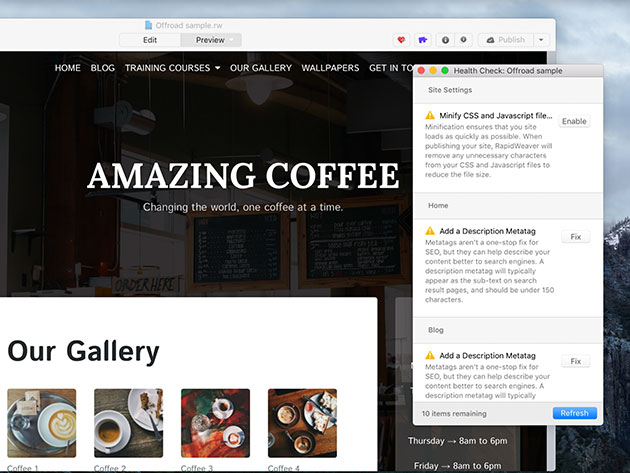
Task: Open the Preview mode dropdown arrow
Action: 232,40
